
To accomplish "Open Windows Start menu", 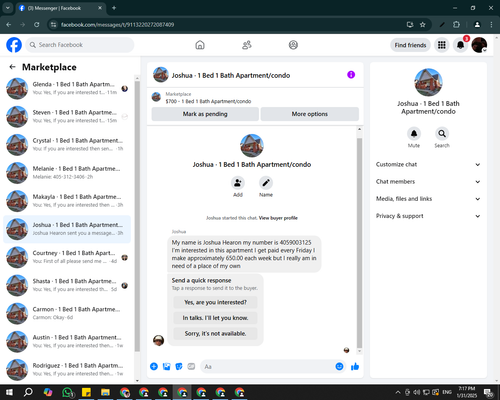I will point(9,392).
